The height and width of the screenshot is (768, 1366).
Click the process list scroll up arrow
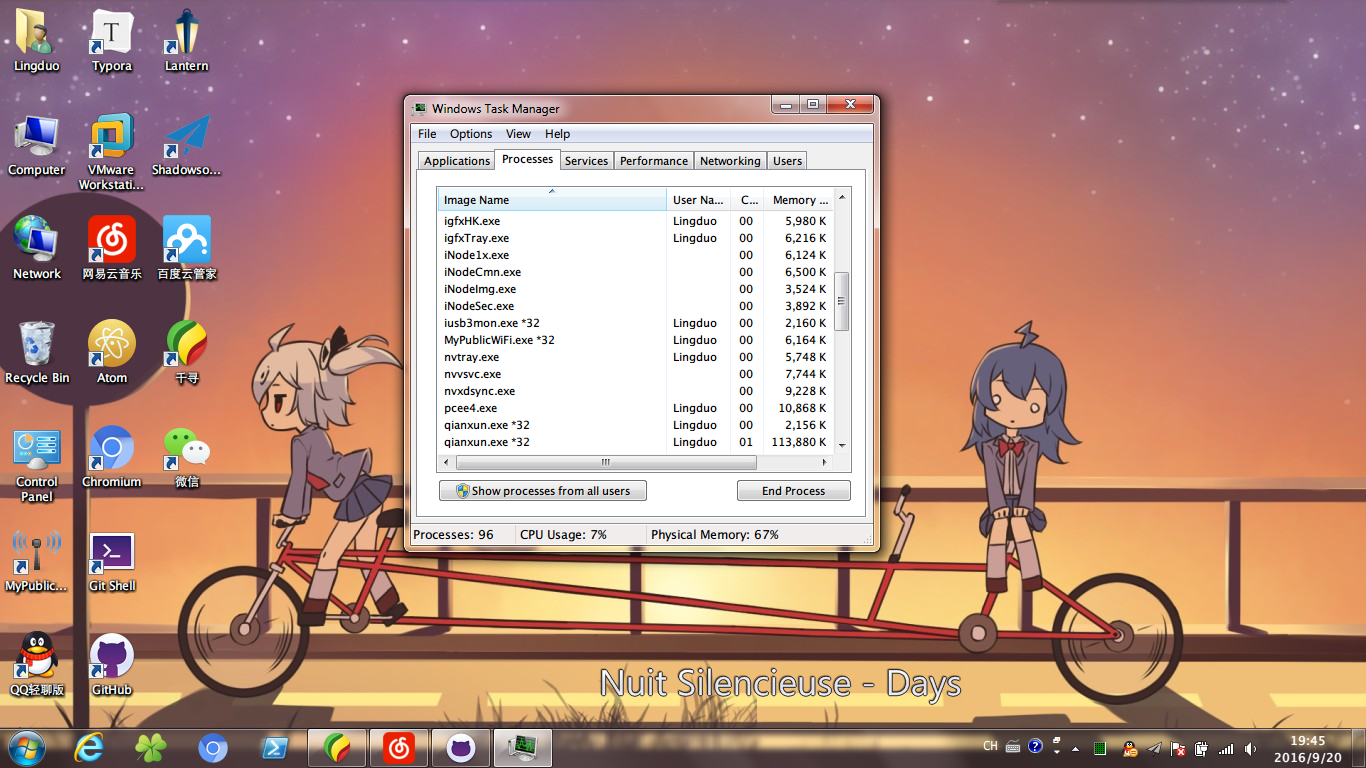[x=842, y=197]
